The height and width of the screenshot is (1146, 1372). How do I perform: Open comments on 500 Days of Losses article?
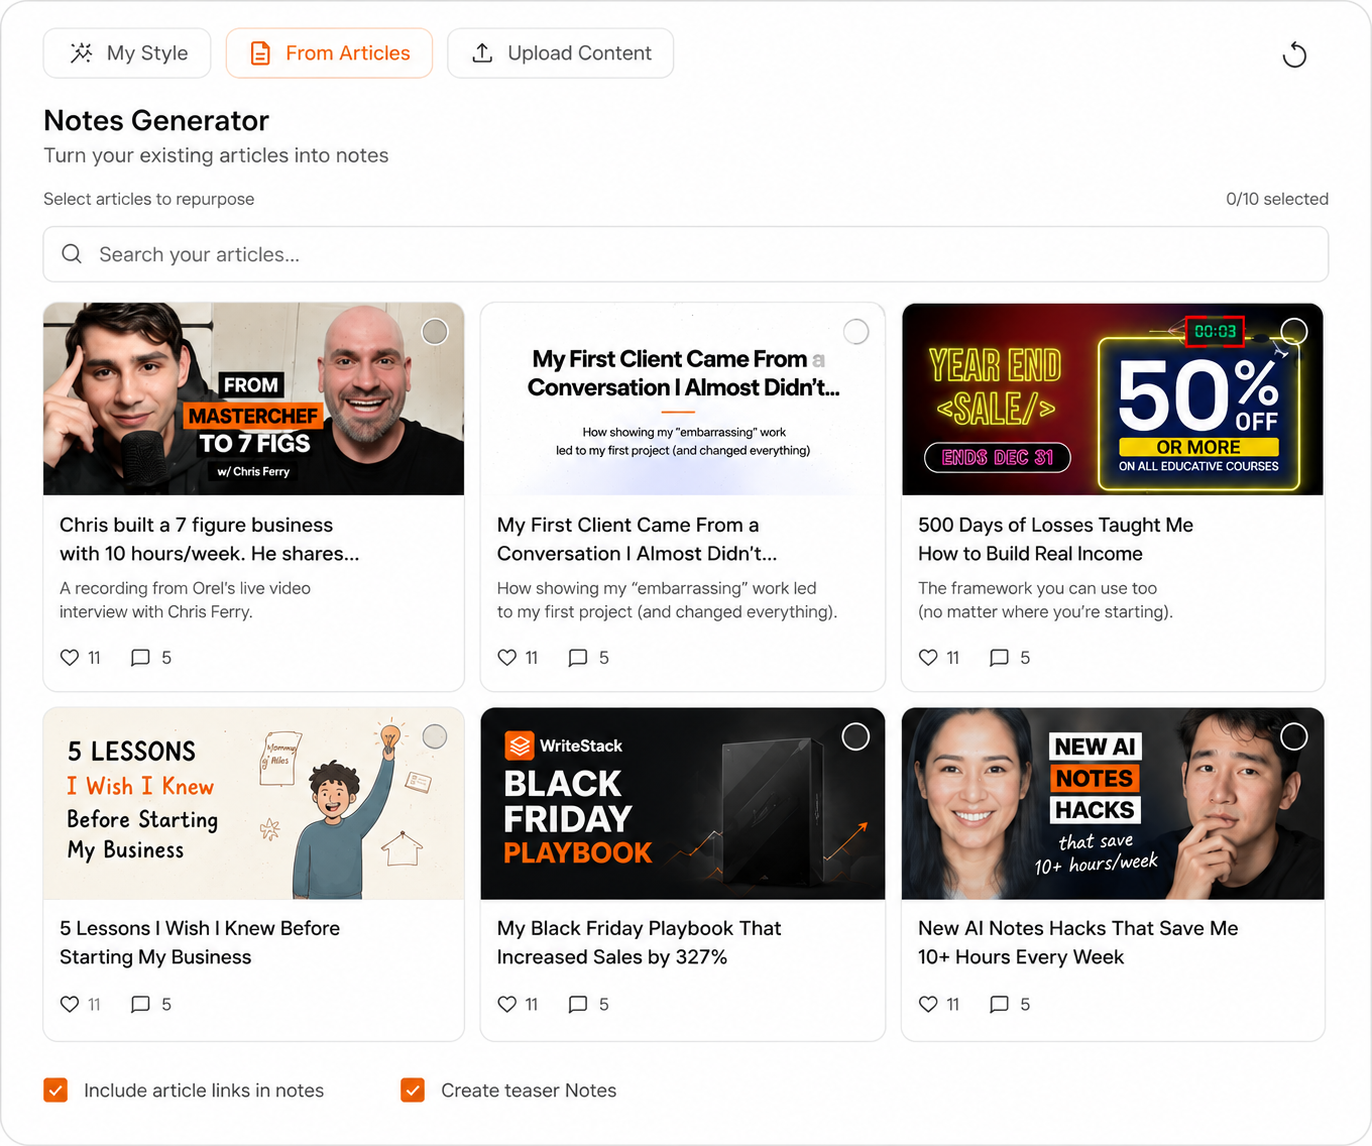999,657
